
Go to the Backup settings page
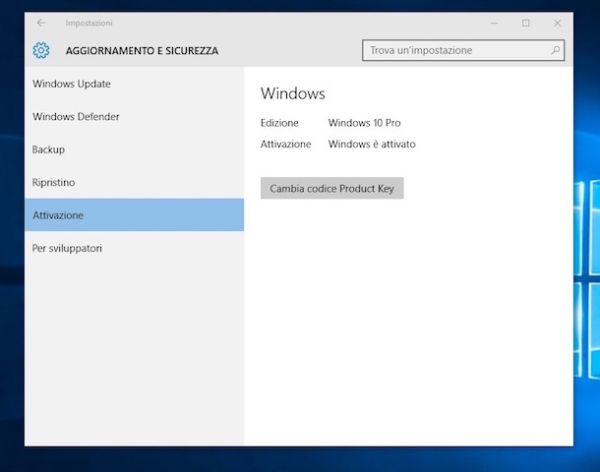tap(49, 150)
